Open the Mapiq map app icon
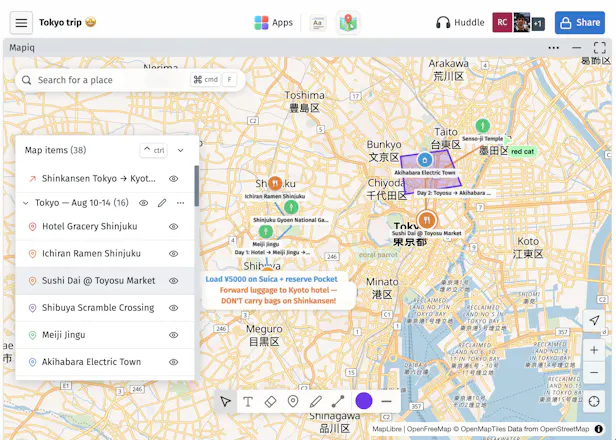616x440 pixels. tap(348, 23)
